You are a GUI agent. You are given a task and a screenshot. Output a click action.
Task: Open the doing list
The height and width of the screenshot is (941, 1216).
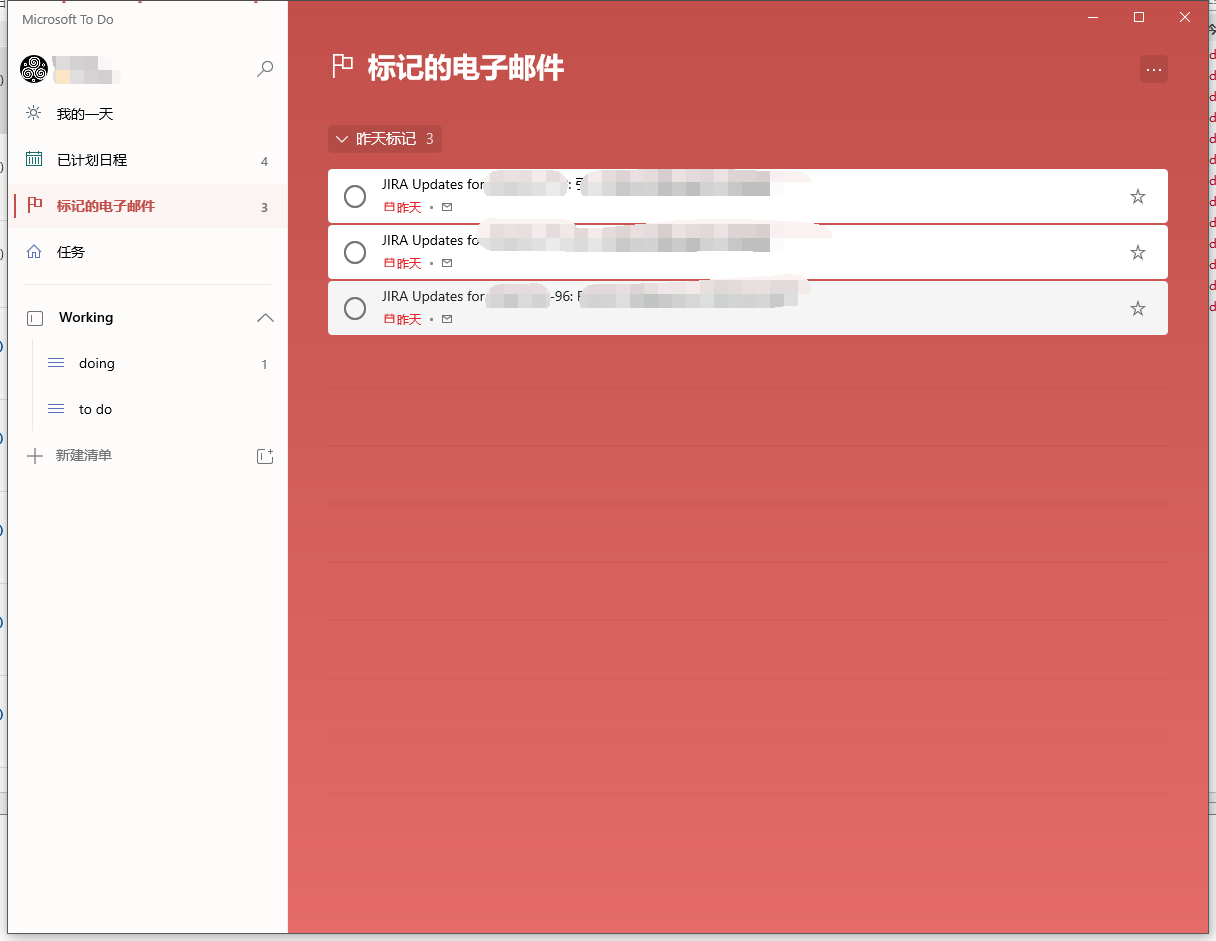(148, 364)
